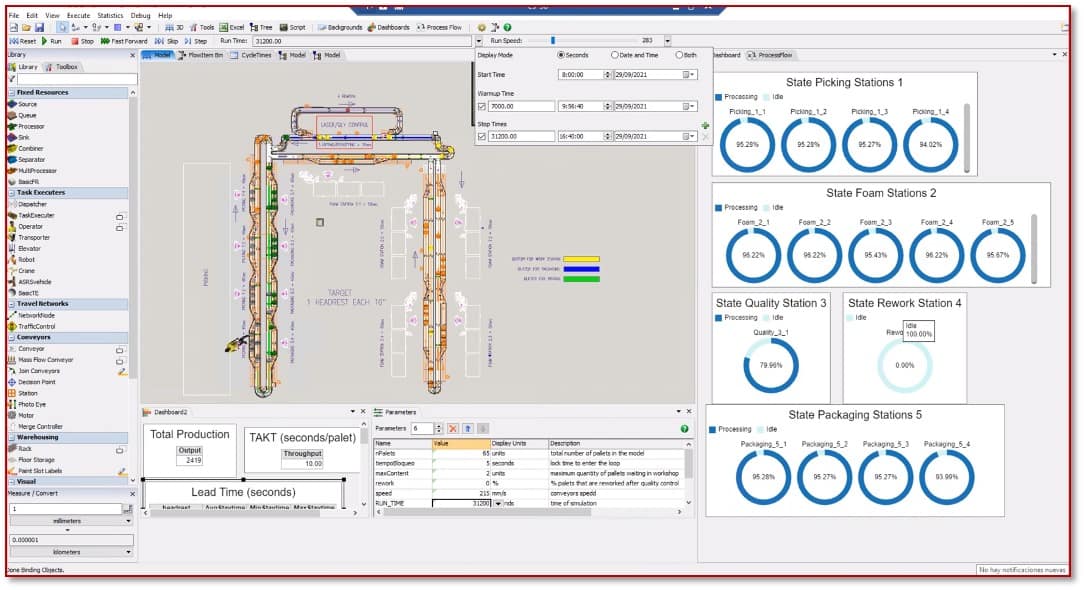The width and height of the screenshot is (1084, 590).
Task: Switch to the ProcessFlow tab
Action: click(770, 55)
